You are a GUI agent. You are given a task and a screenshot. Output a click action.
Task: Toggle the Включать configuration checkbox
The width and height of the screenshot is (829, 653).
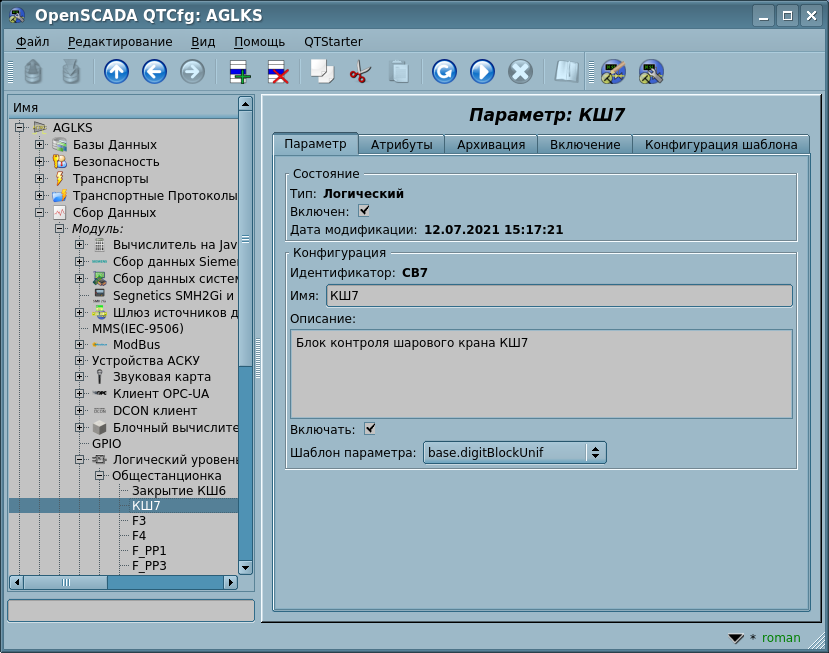tap(370, 429)
